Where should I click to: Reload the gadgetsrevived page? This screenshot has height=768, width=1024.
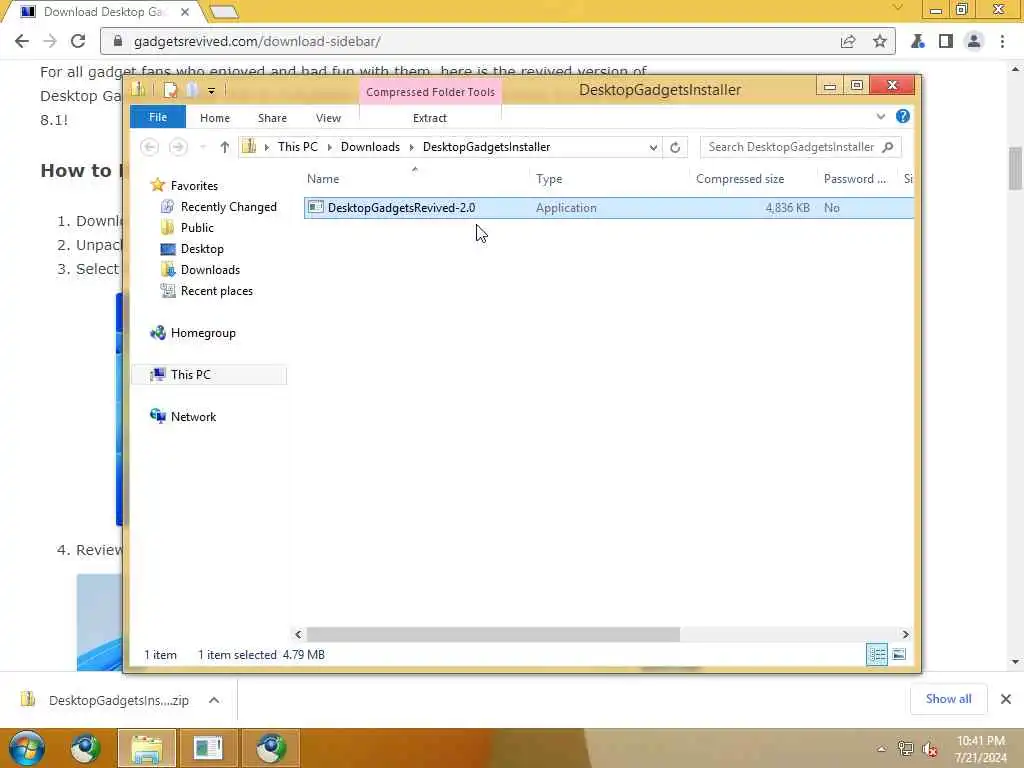click(78, 41)
